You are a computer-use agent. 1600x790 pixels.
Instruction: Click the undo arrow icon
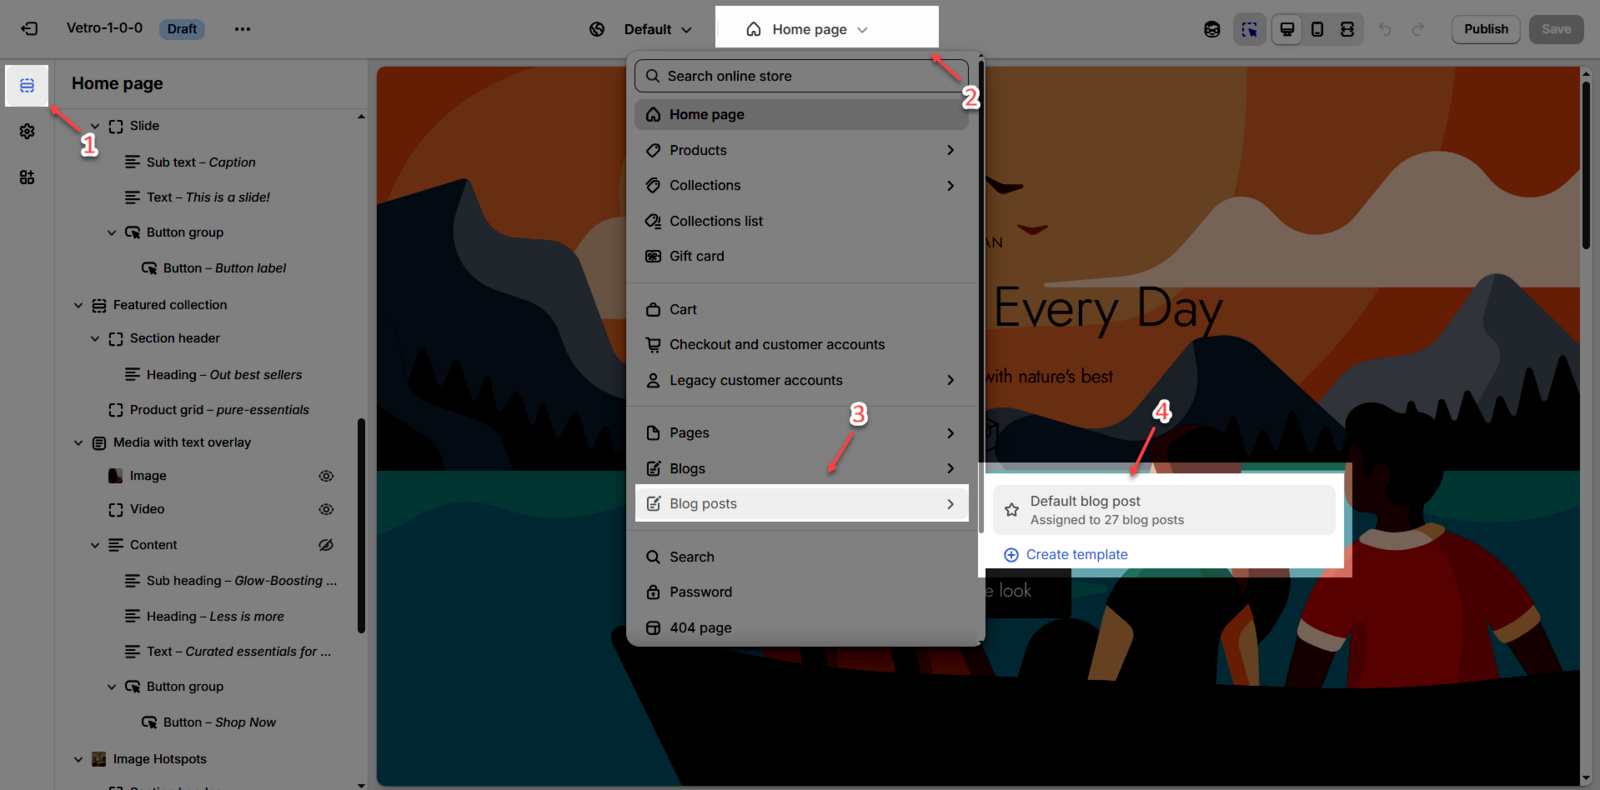(x=1385, y=29)
